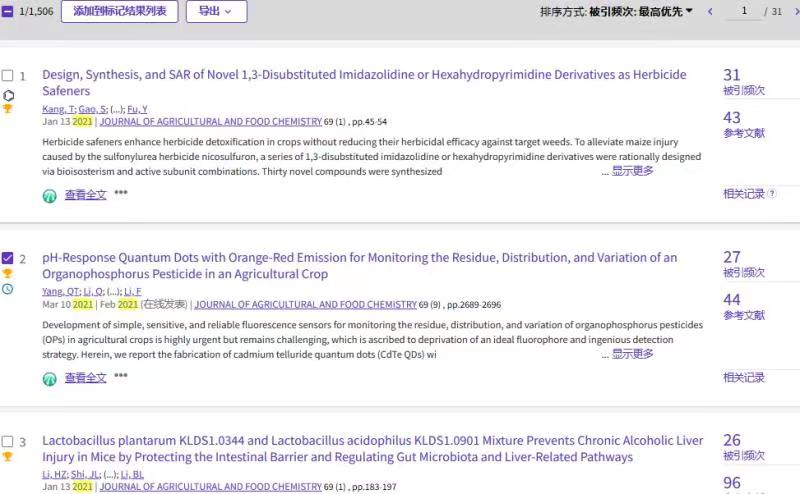Click the clock icon beside result 2
The height and width of the screenshot is (494, 800).
click(8, 289)
